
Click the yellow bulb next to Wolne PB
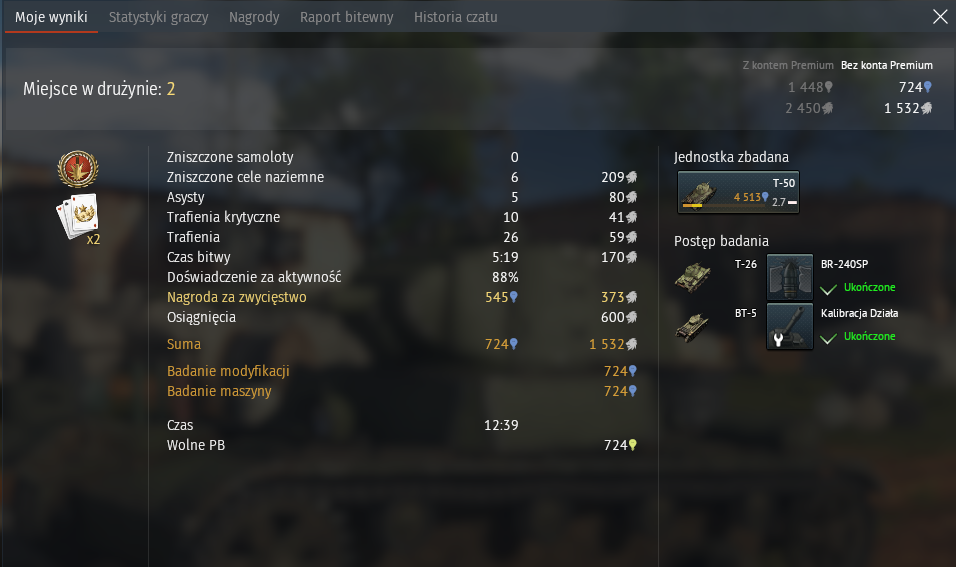[632, 445]
